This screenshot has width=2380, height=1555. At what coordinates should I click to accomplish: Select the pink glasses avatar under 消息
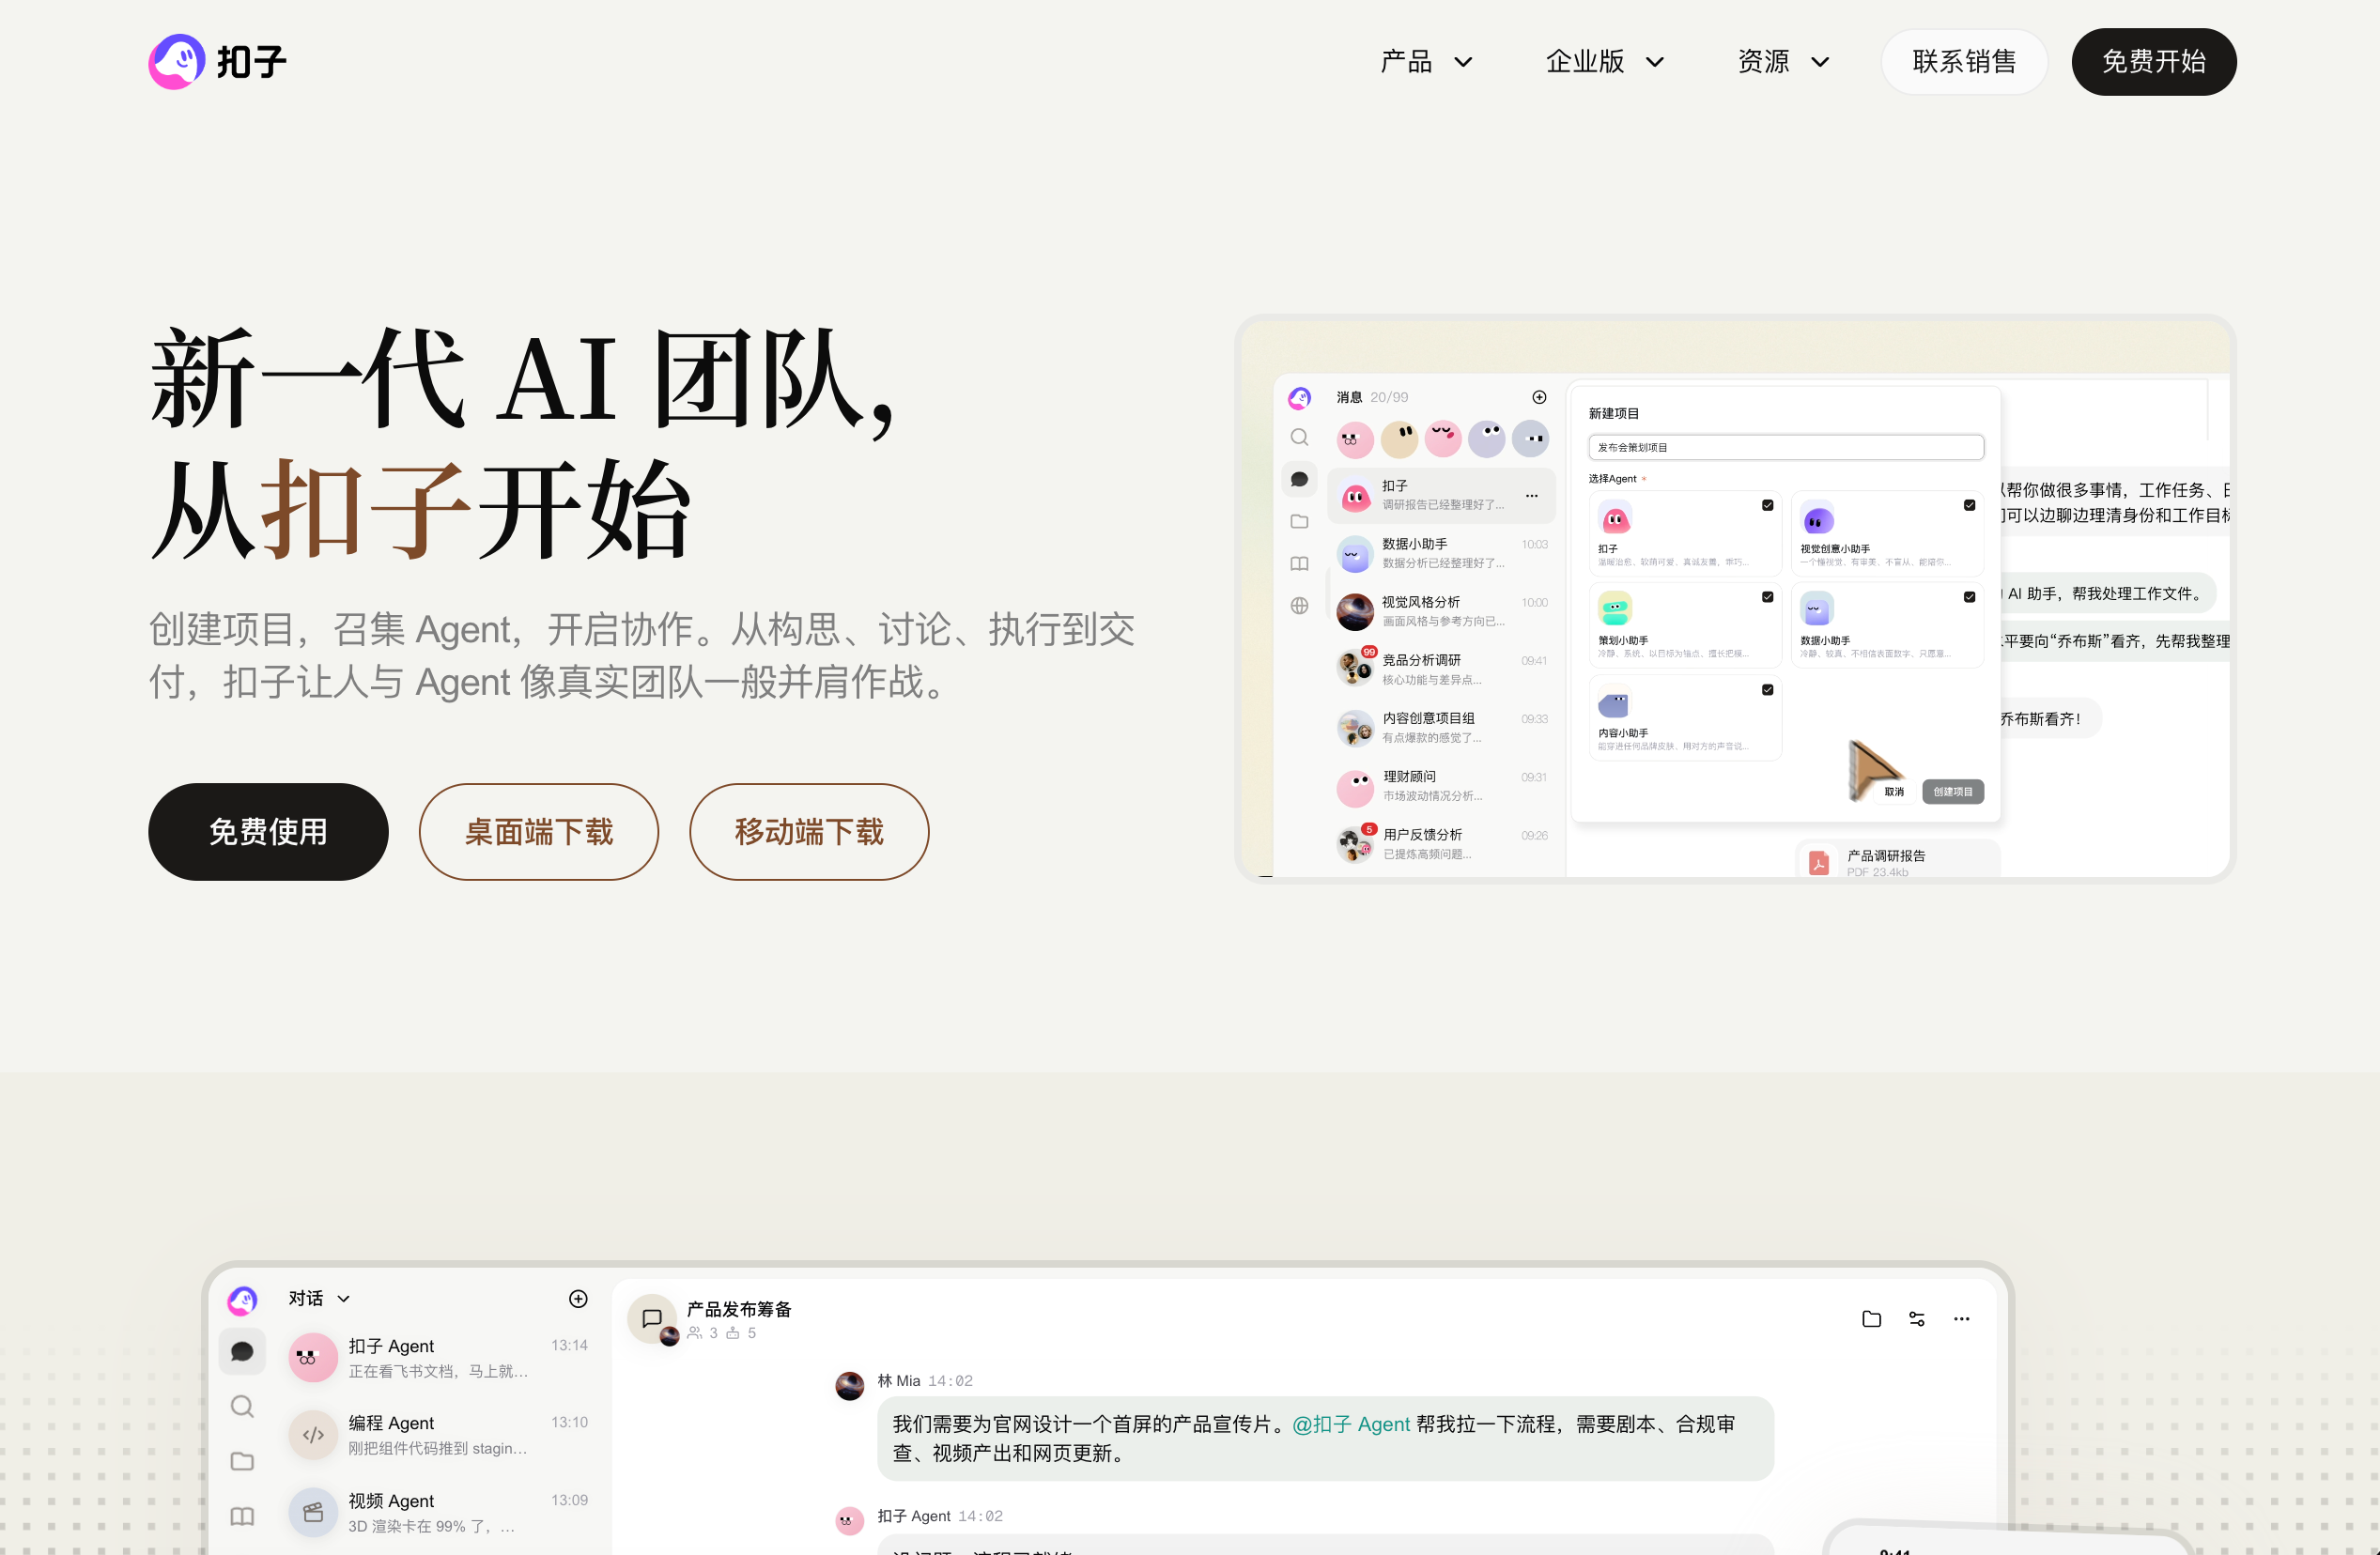click(x=1354, y=439)
